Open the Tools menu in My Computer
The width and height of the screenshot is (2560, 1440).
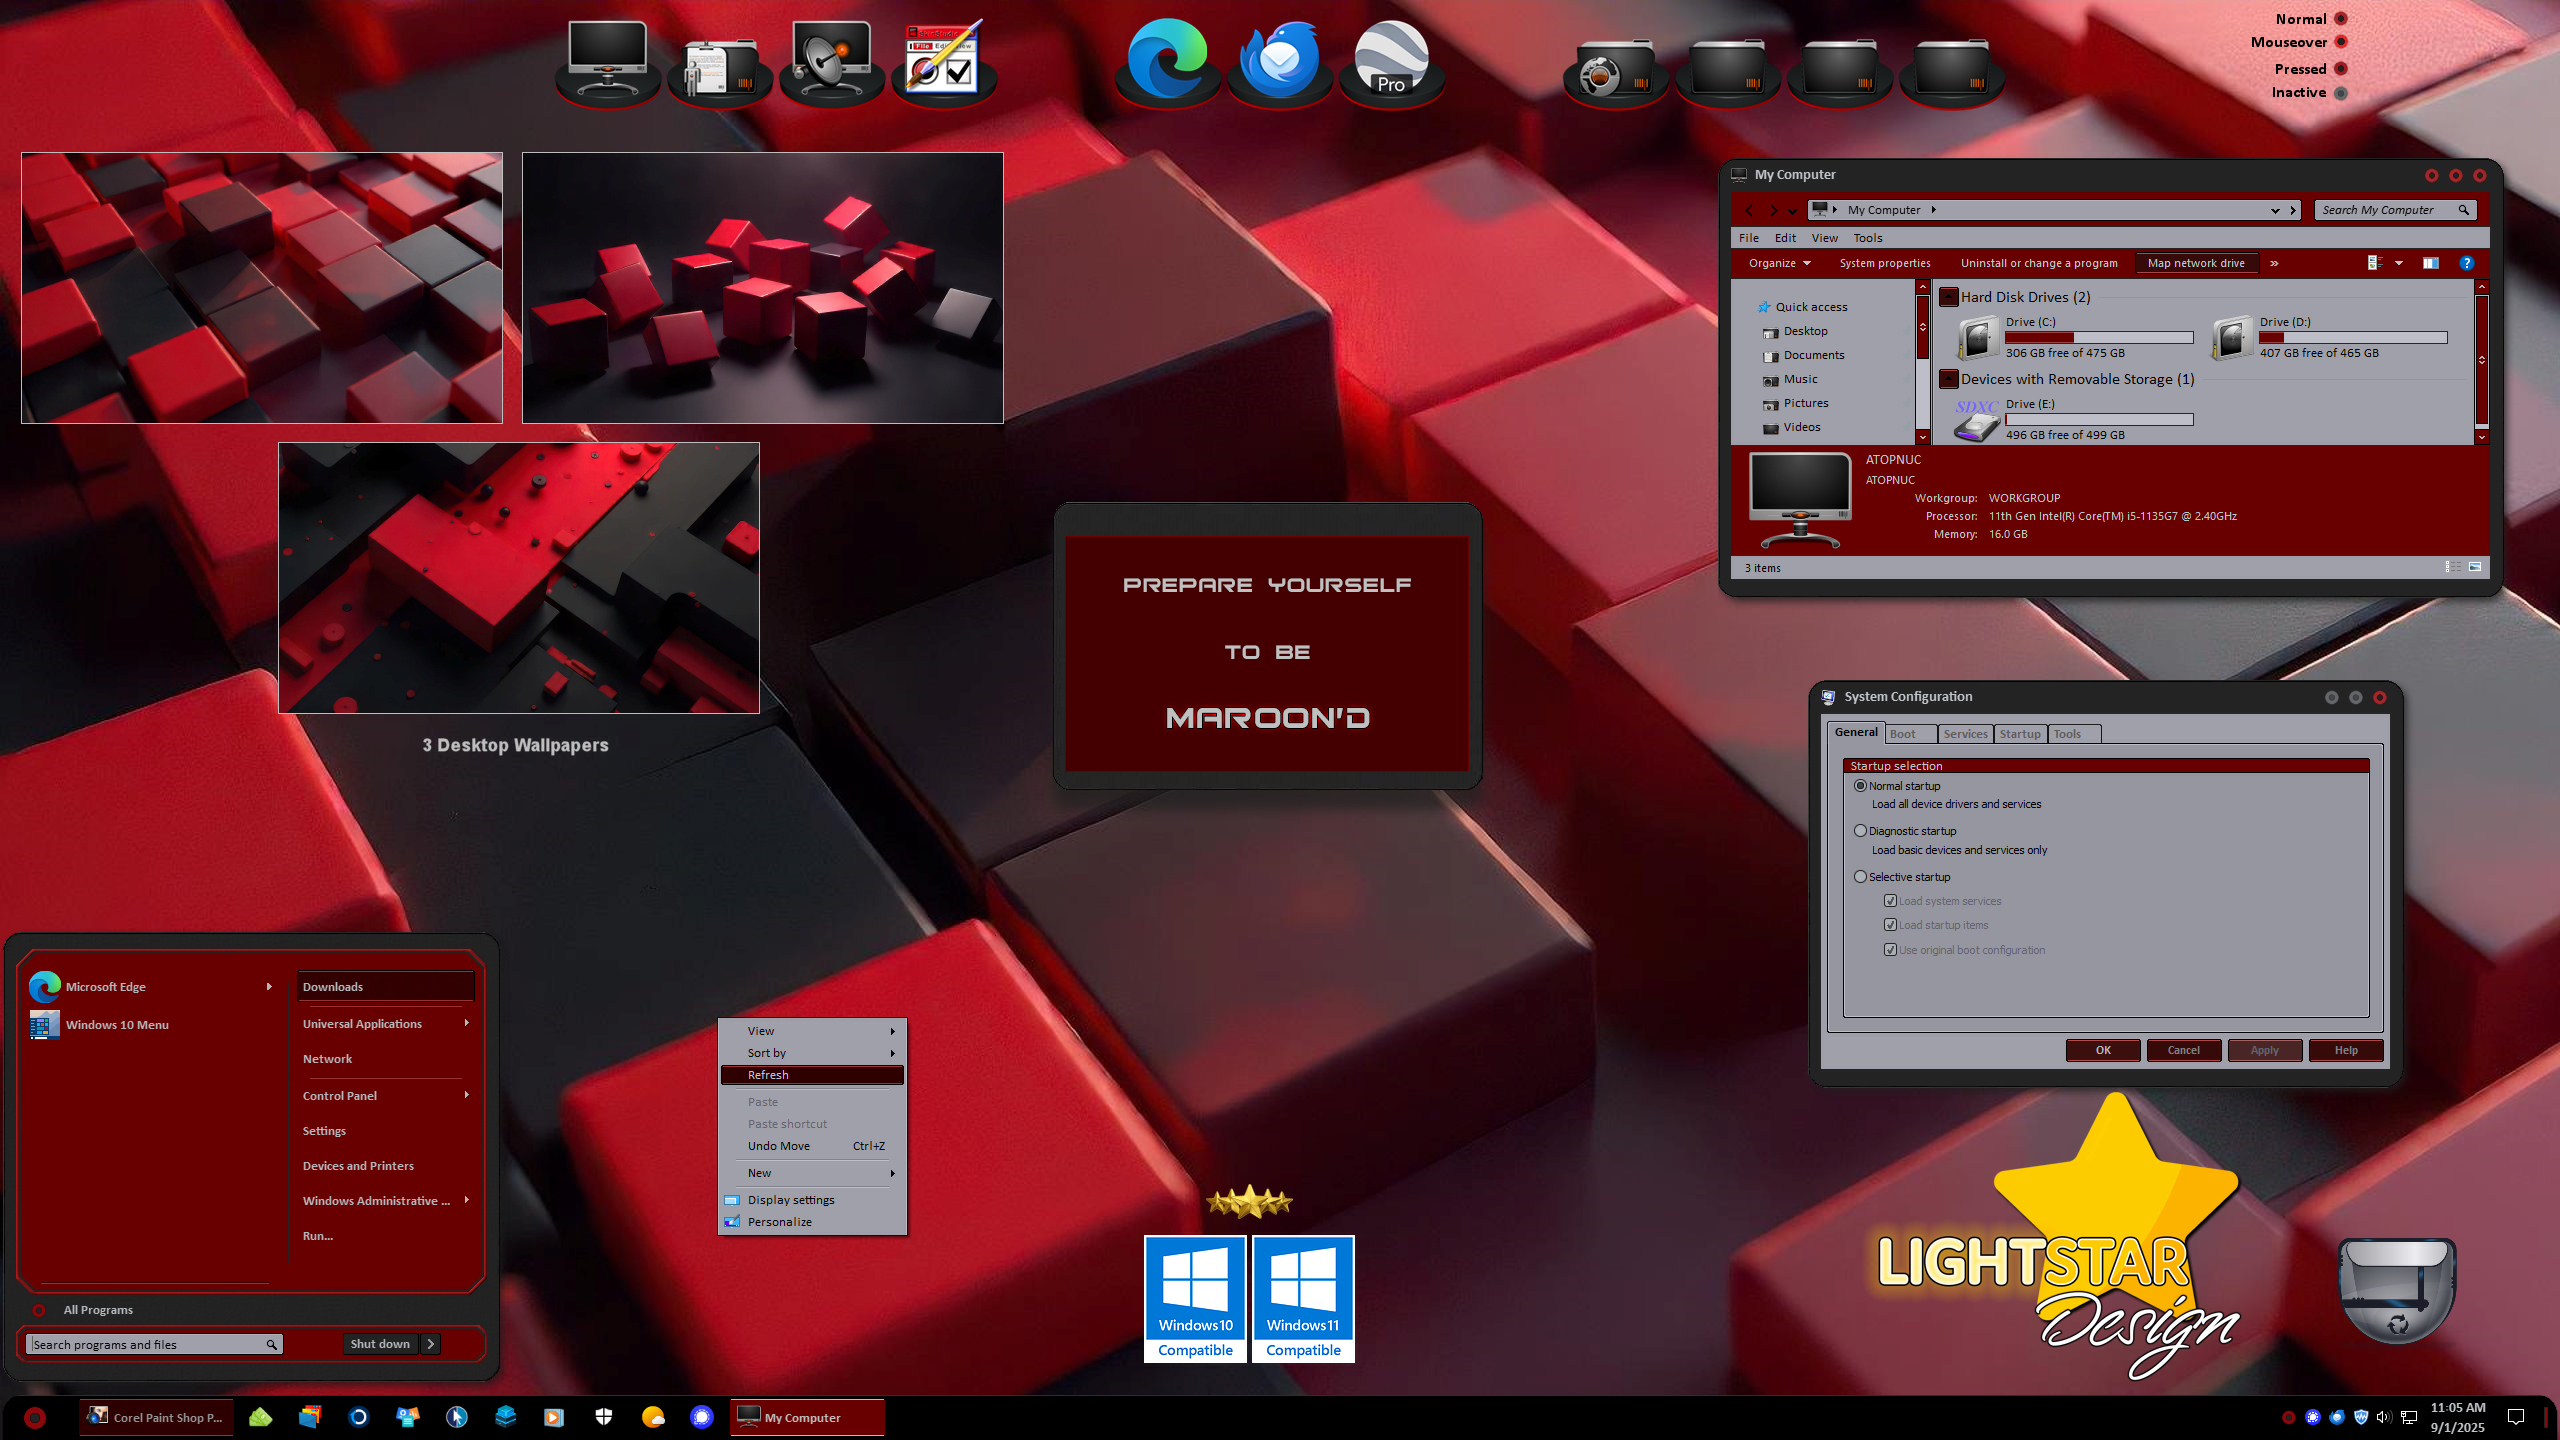pos(1868,238)
